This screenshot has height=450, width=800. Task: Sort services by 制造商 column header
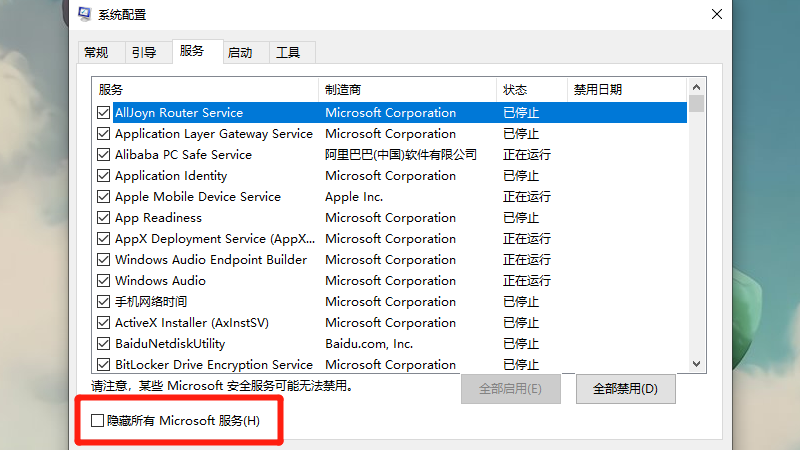tap(407, 90)
